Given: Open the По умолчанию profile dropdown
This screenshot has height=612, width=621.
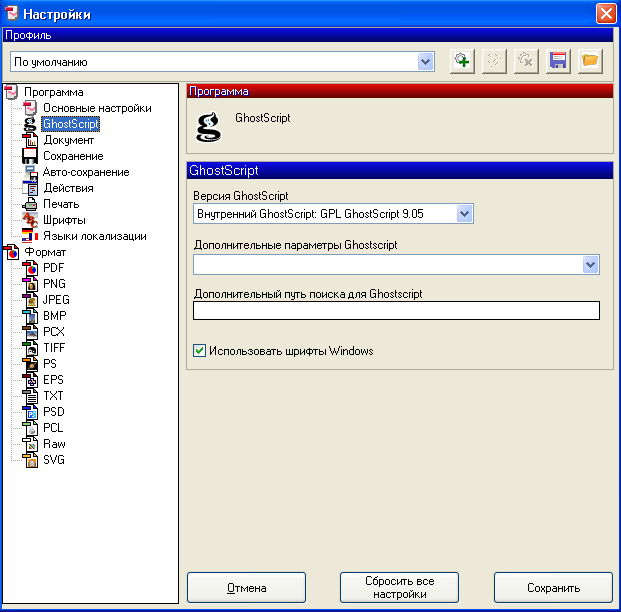Looking at the screenshot, I should (x=425, y=62).
